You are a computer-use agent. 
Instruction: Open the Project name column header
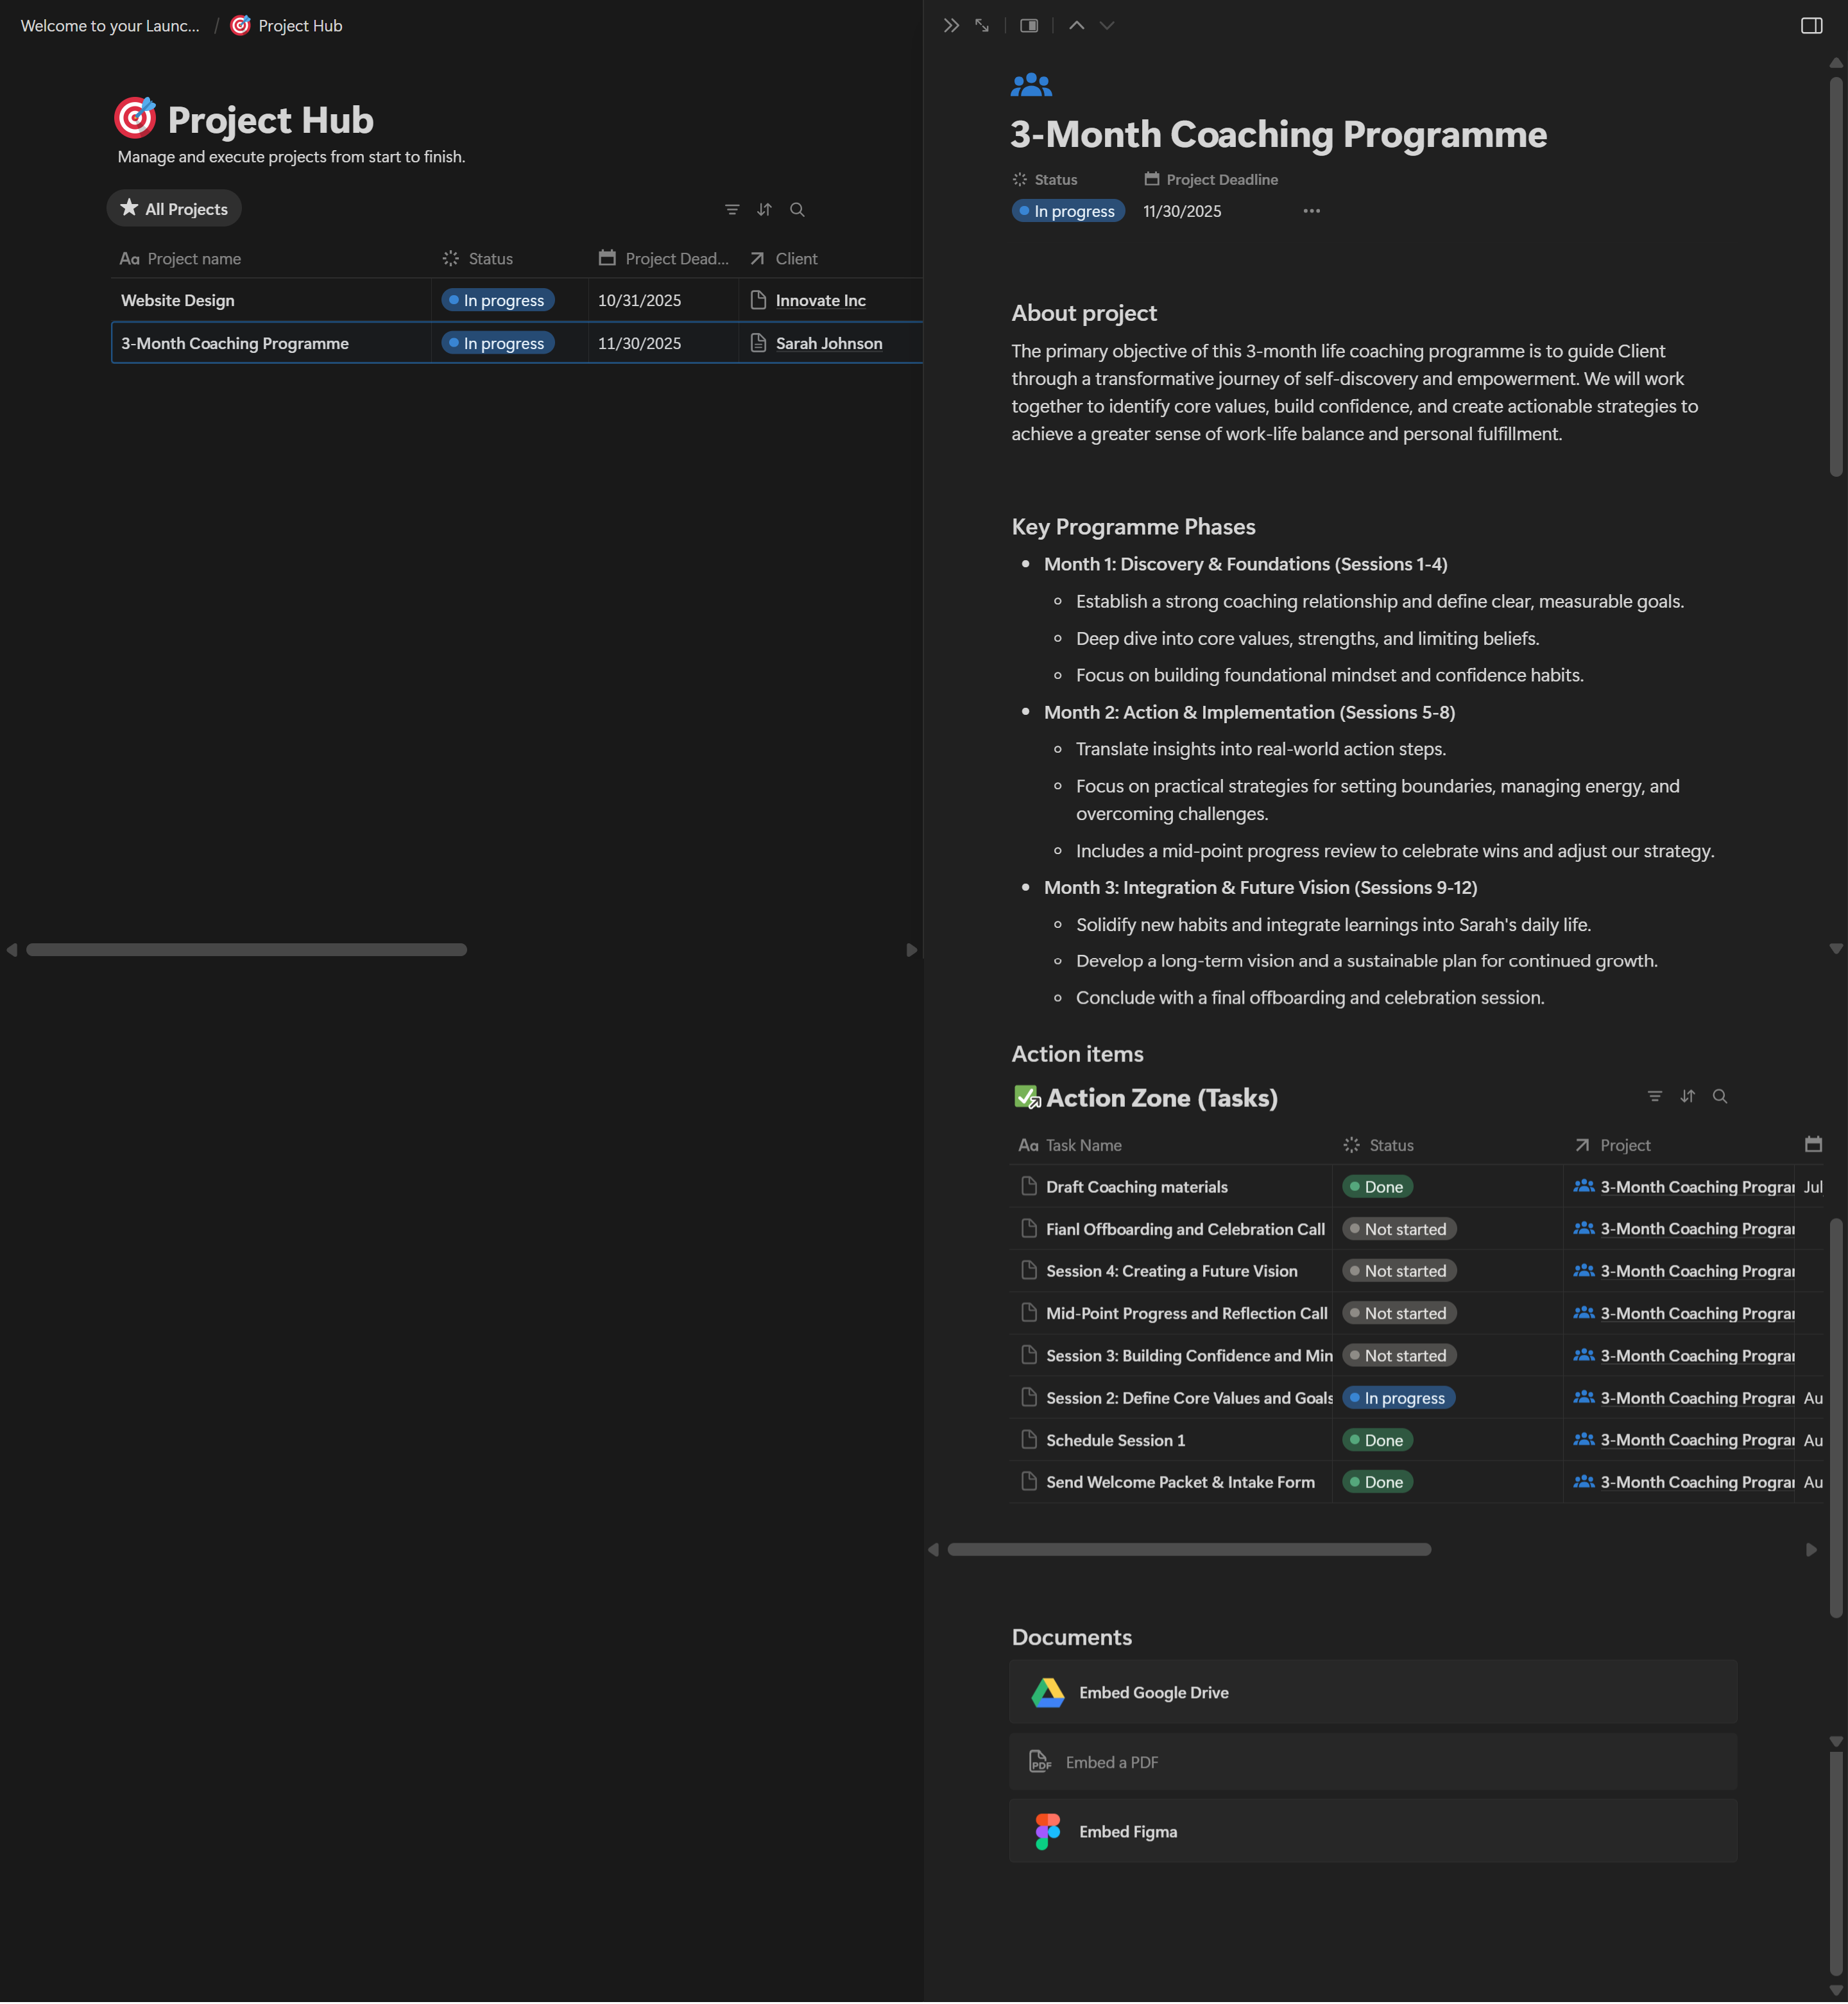pos(270,258)
